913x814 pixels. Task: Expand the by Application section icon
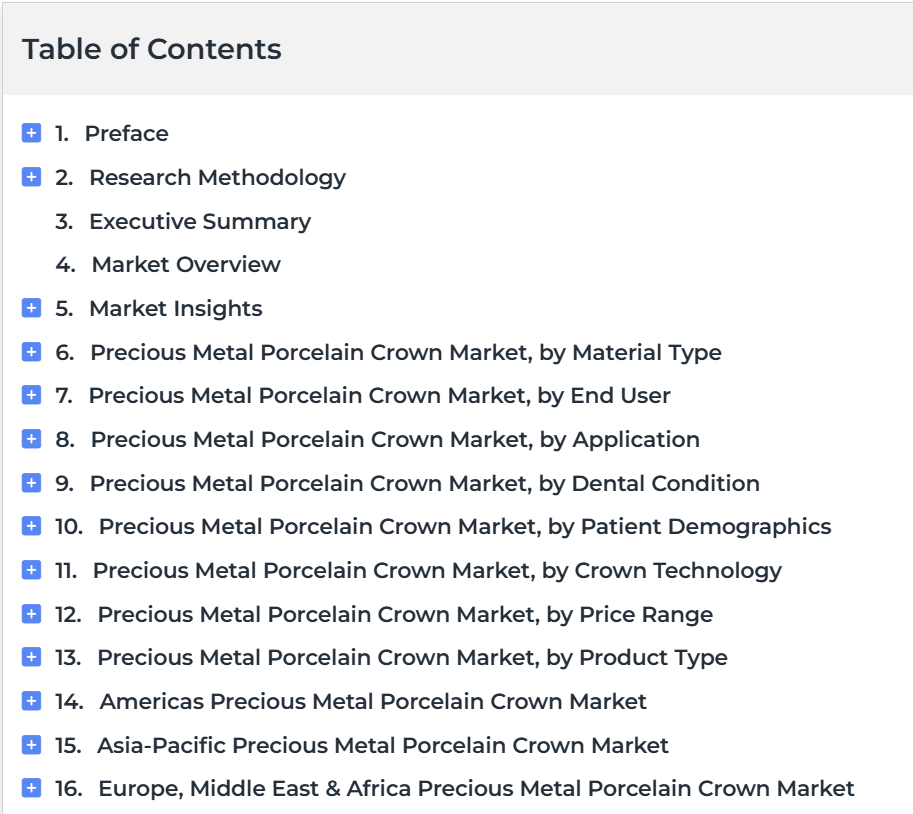tap(31, 438)
